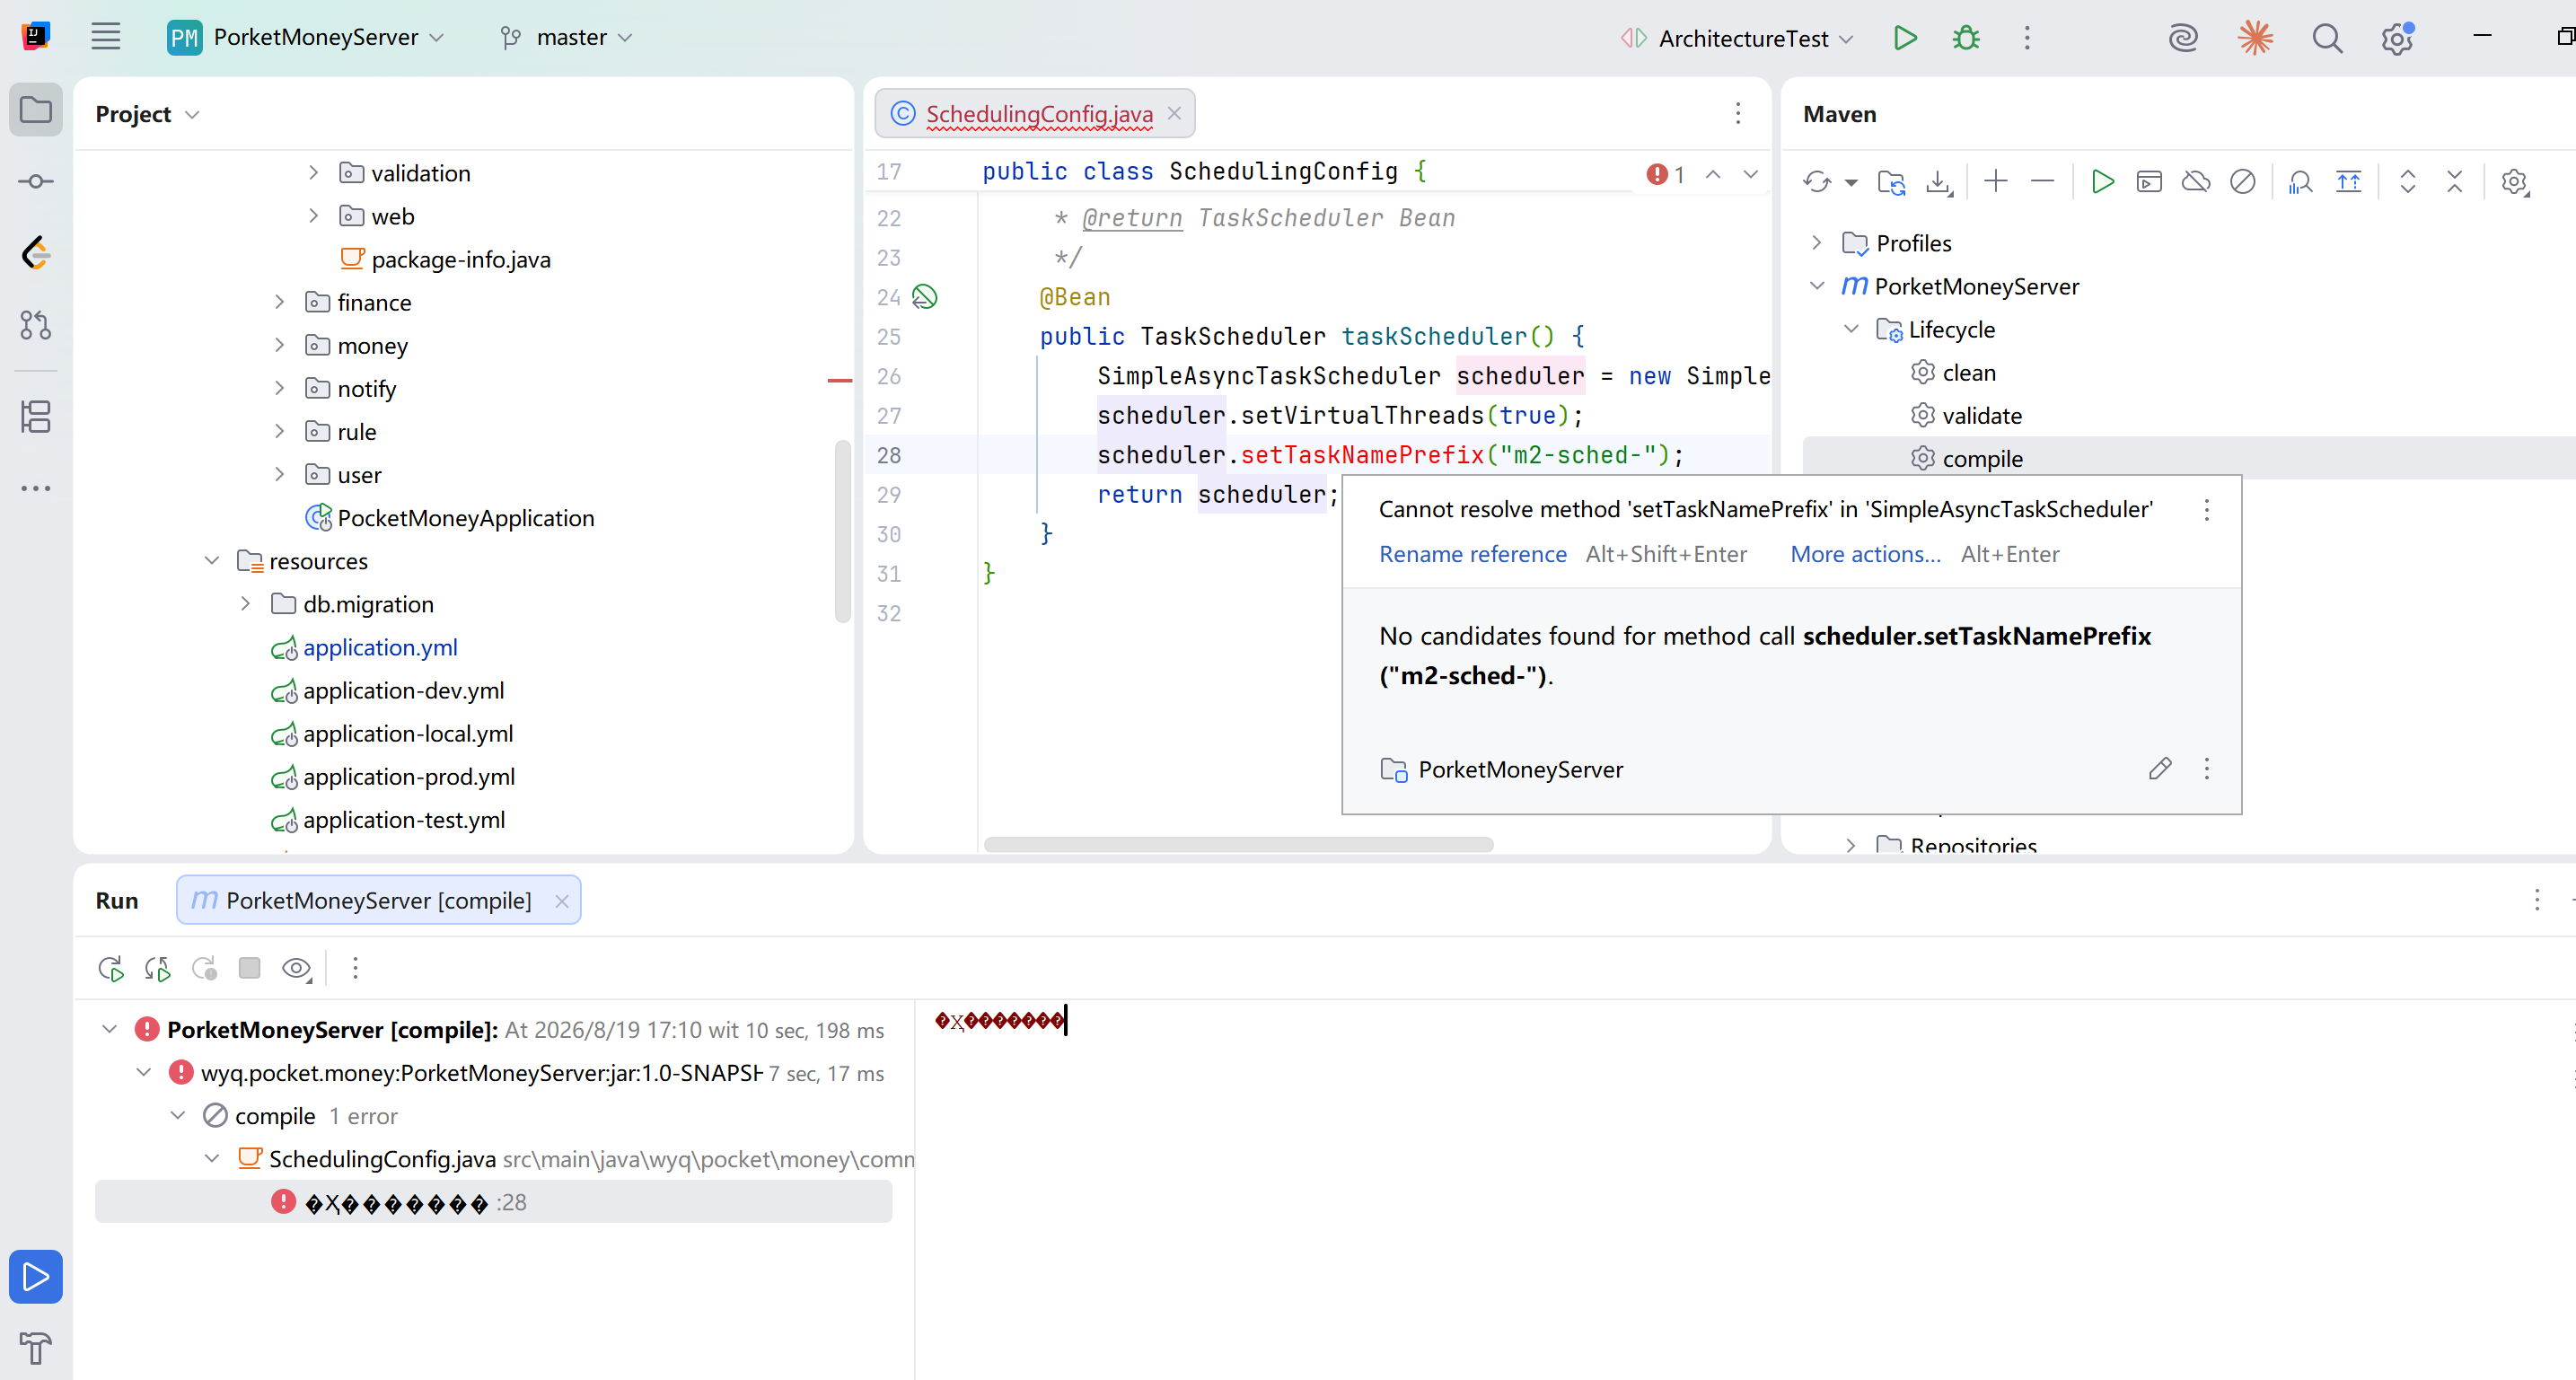Open the Commit tool window
This screenshot has height=1380, width=2576.
click(36, 181)
